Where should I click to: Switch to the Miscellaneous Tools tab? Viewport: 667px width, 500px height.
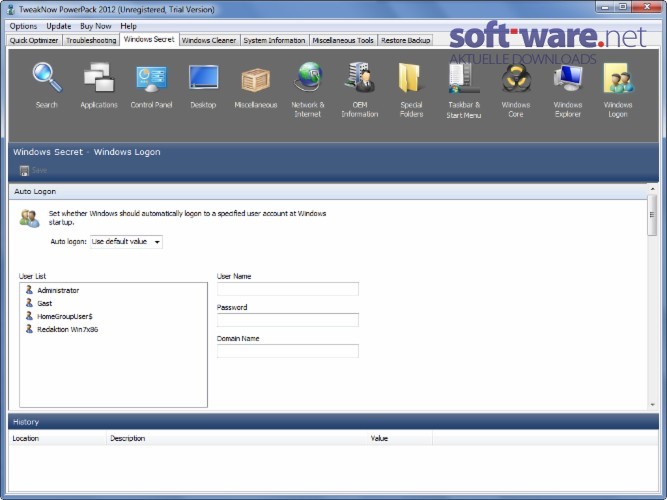(x=343, y=40)
